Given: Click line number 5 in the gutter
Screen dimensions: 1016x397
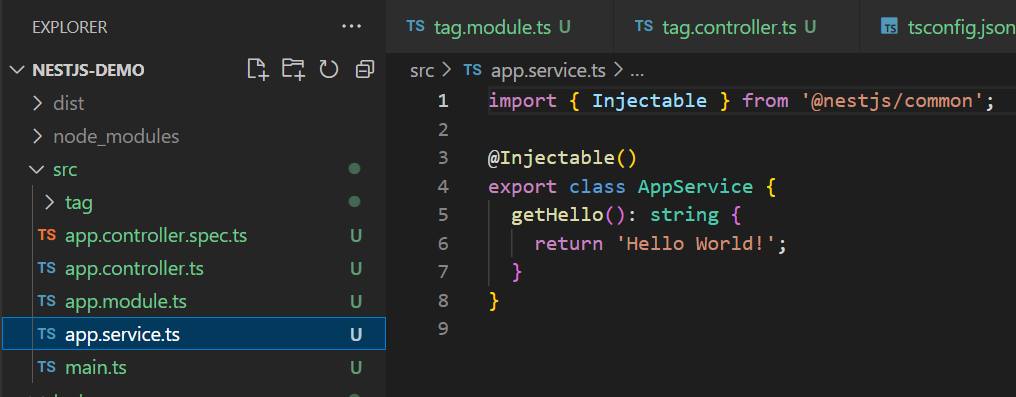Looking at the screenshot, I should point(443,215).
